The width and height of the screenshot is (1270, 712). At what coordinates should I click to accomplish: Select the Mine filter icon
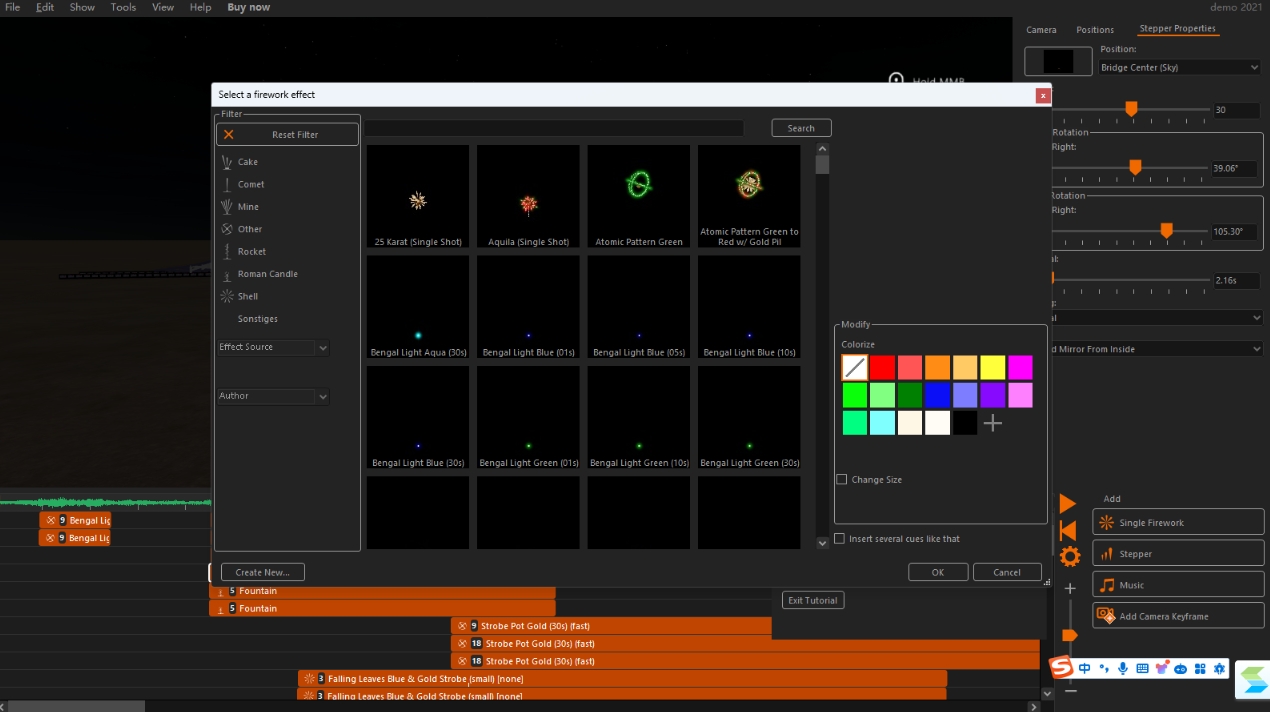tap(227, 207)
